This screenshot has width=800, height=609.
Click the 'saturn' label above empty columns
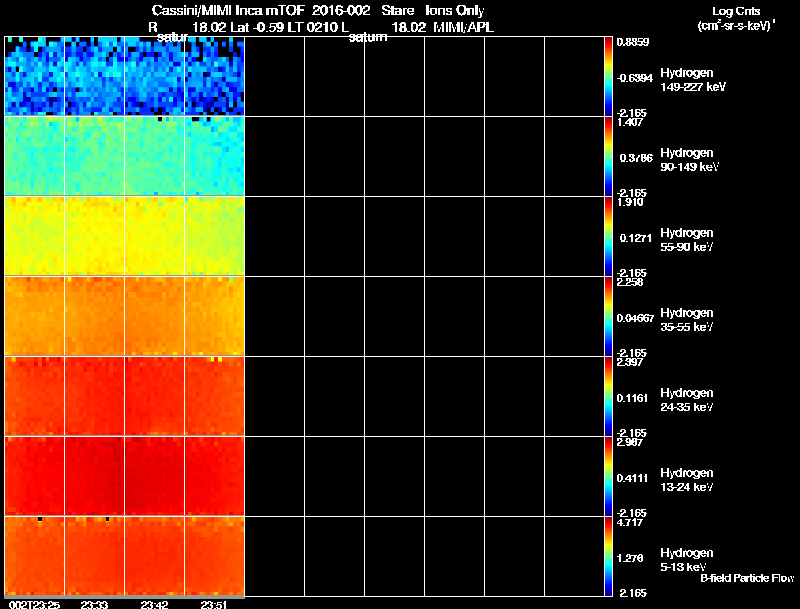coord(368,37)
